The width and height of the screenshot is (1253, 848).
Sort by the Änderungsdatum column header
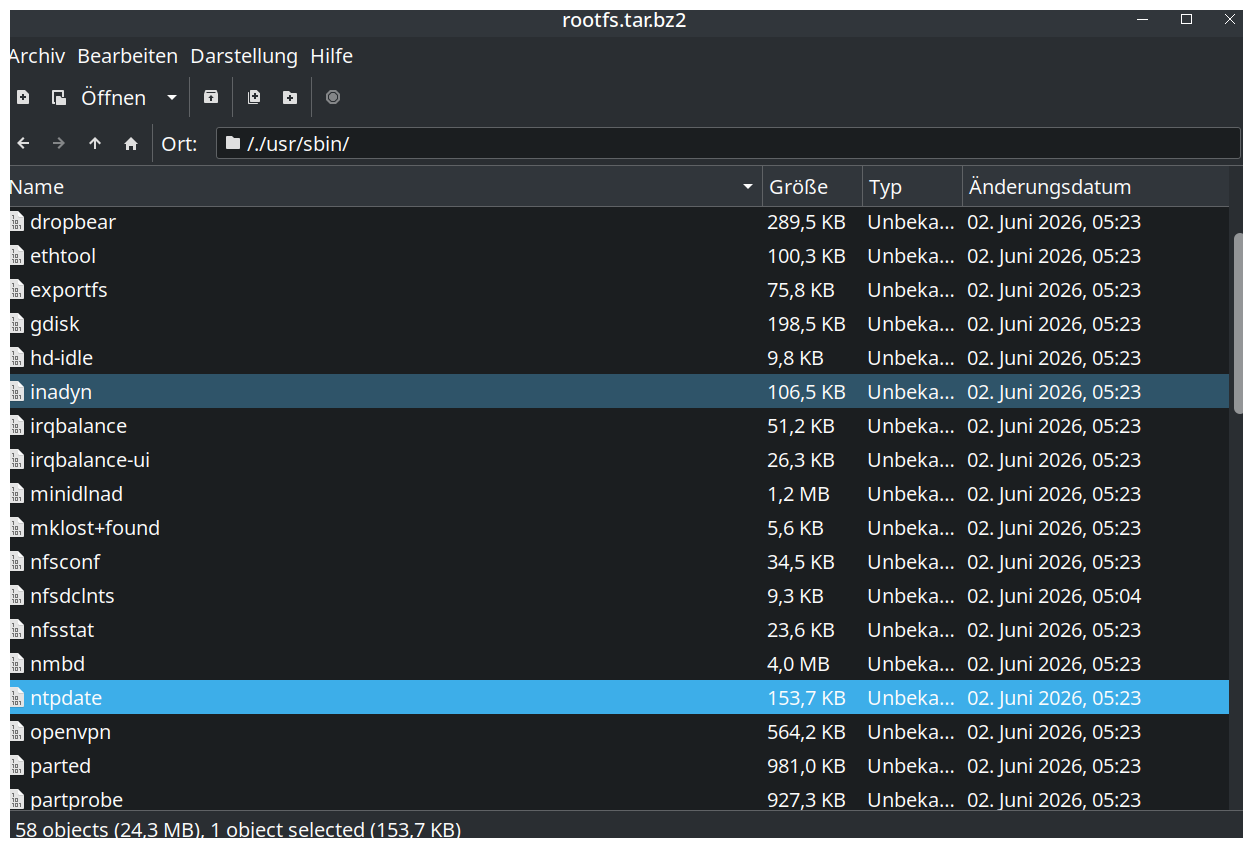pyautogui.click(x=1095, y=187)
